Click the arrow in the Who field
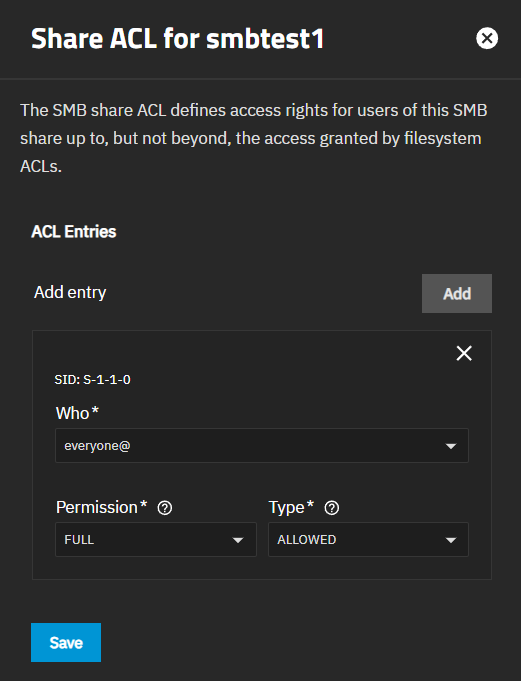This screenshot has width=521, height=681. click(x=451, y=446)
